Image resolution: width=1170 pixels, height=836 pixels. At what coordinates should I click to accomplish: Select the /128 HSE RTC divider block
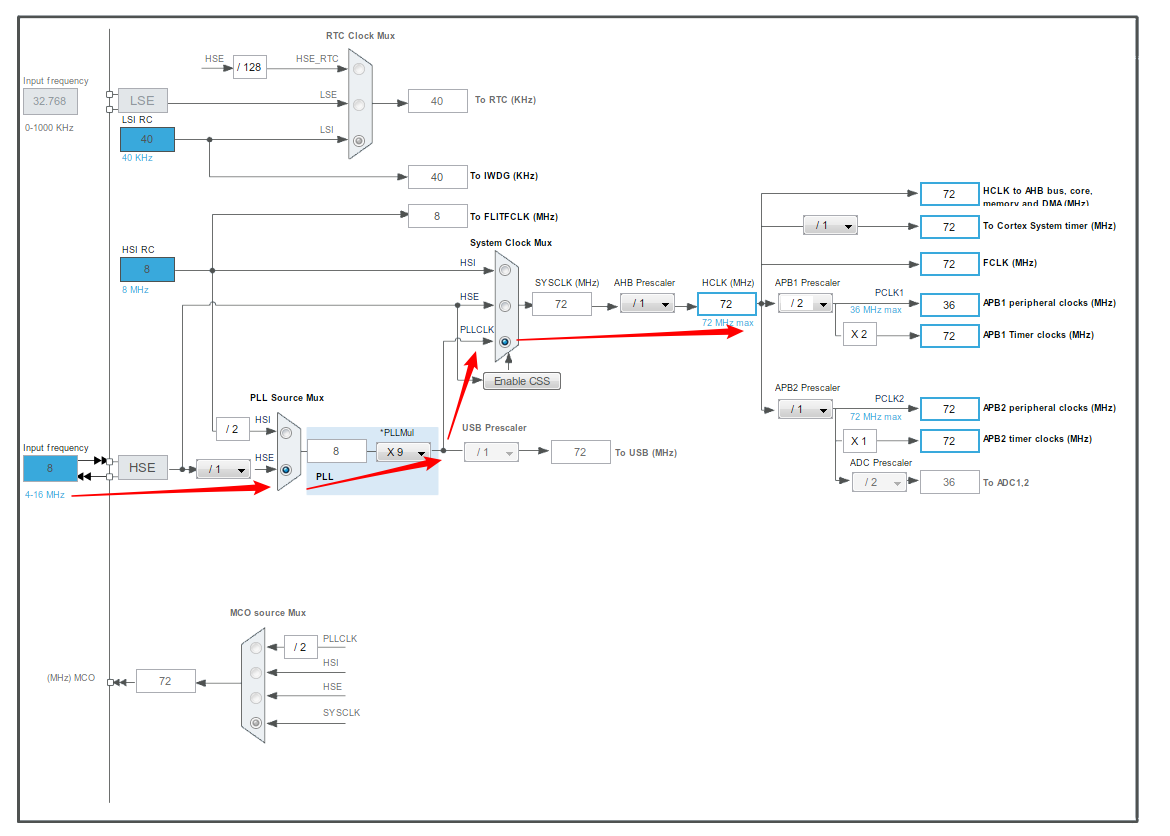click(248, 67)
